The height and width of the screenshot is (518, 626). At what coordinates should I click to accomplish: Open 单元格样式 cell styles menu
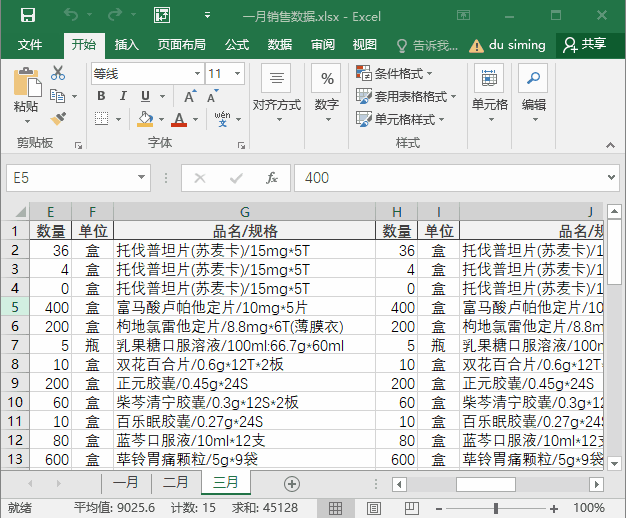point(400,119)
